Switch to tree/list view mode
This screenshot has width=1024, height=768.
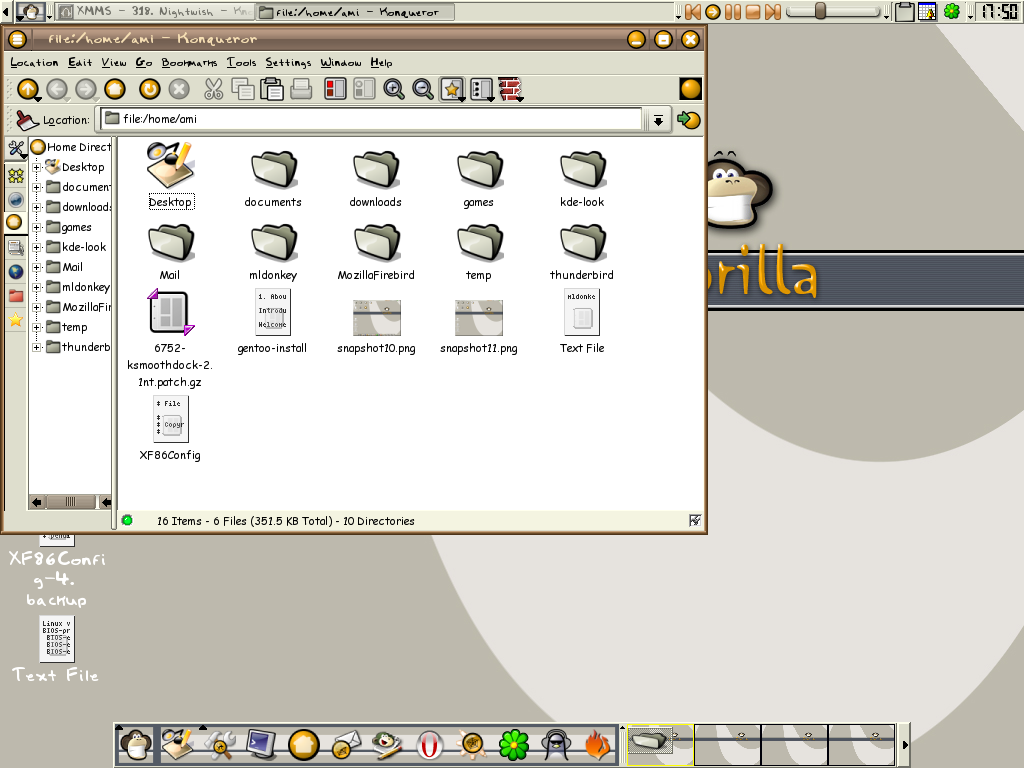[x=481, y=89]
